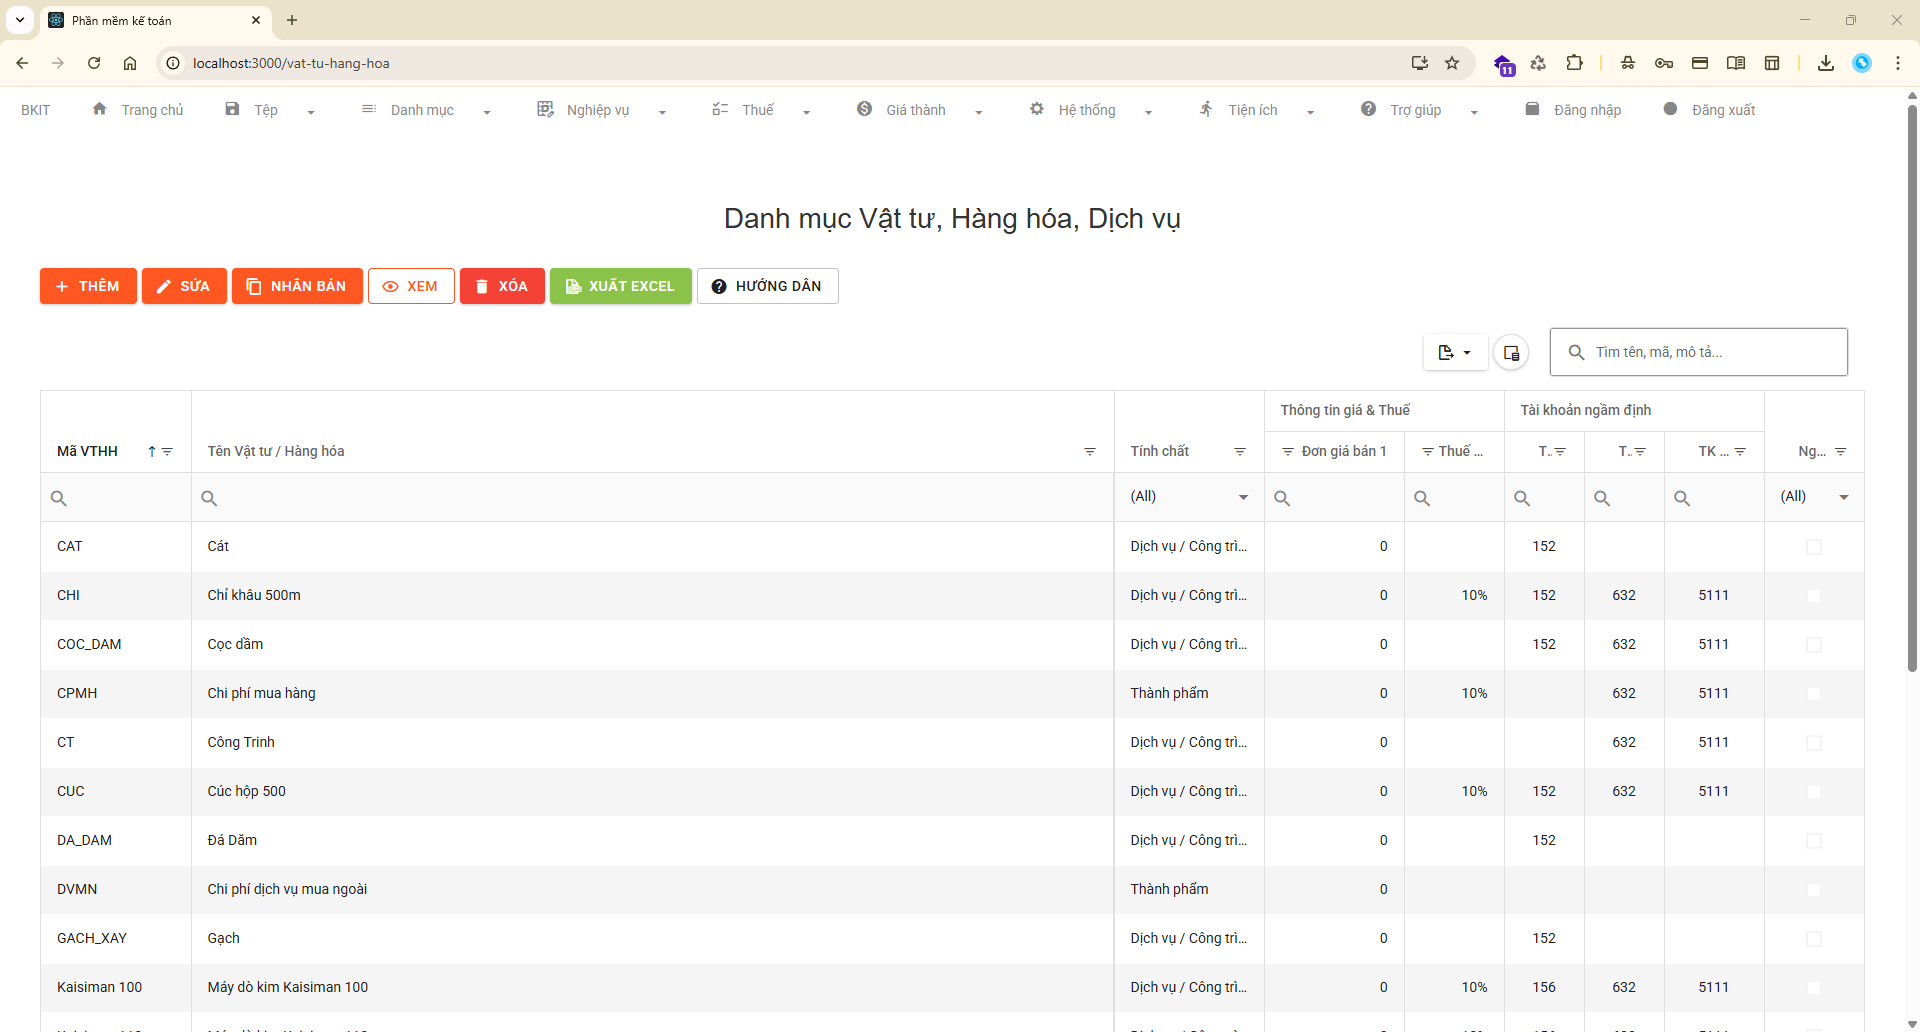Open the Tiện ích menu
Screen dimensions: 1920x1032
click(1255, 110)
